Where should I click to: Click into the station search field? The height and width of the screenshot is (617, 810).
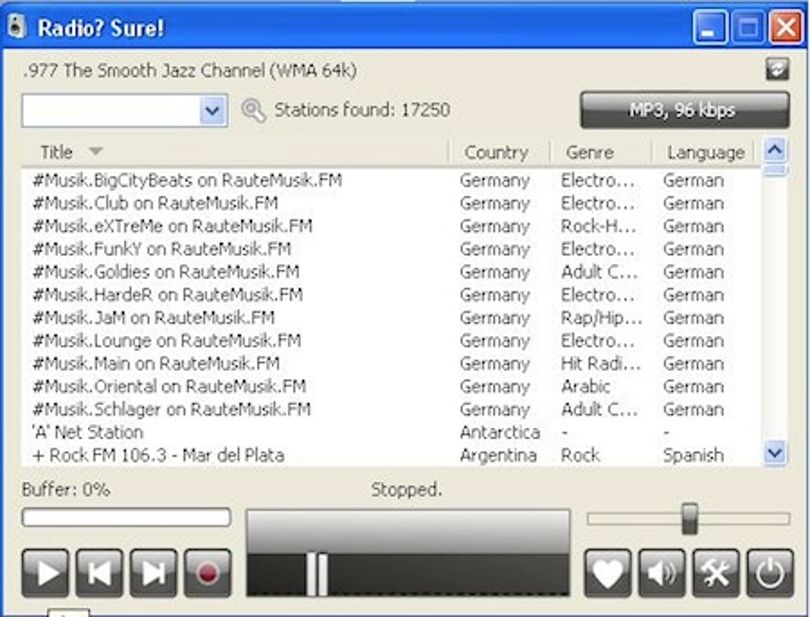click(x=111, y=110)
